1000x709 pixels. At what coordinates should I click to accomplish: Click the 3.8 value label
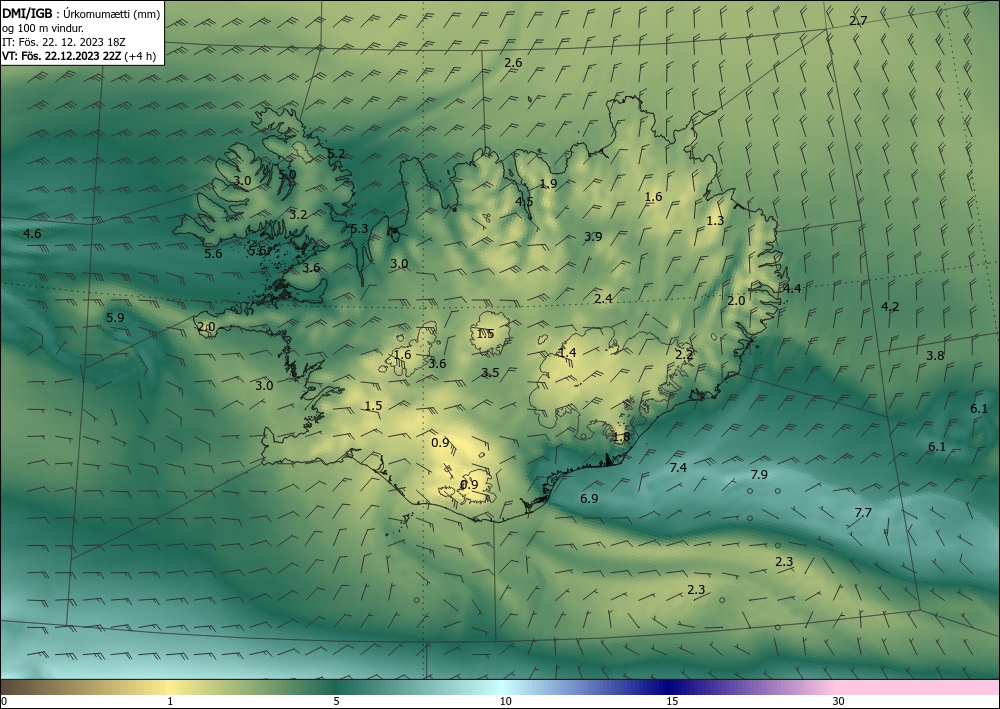coord(935,356)
